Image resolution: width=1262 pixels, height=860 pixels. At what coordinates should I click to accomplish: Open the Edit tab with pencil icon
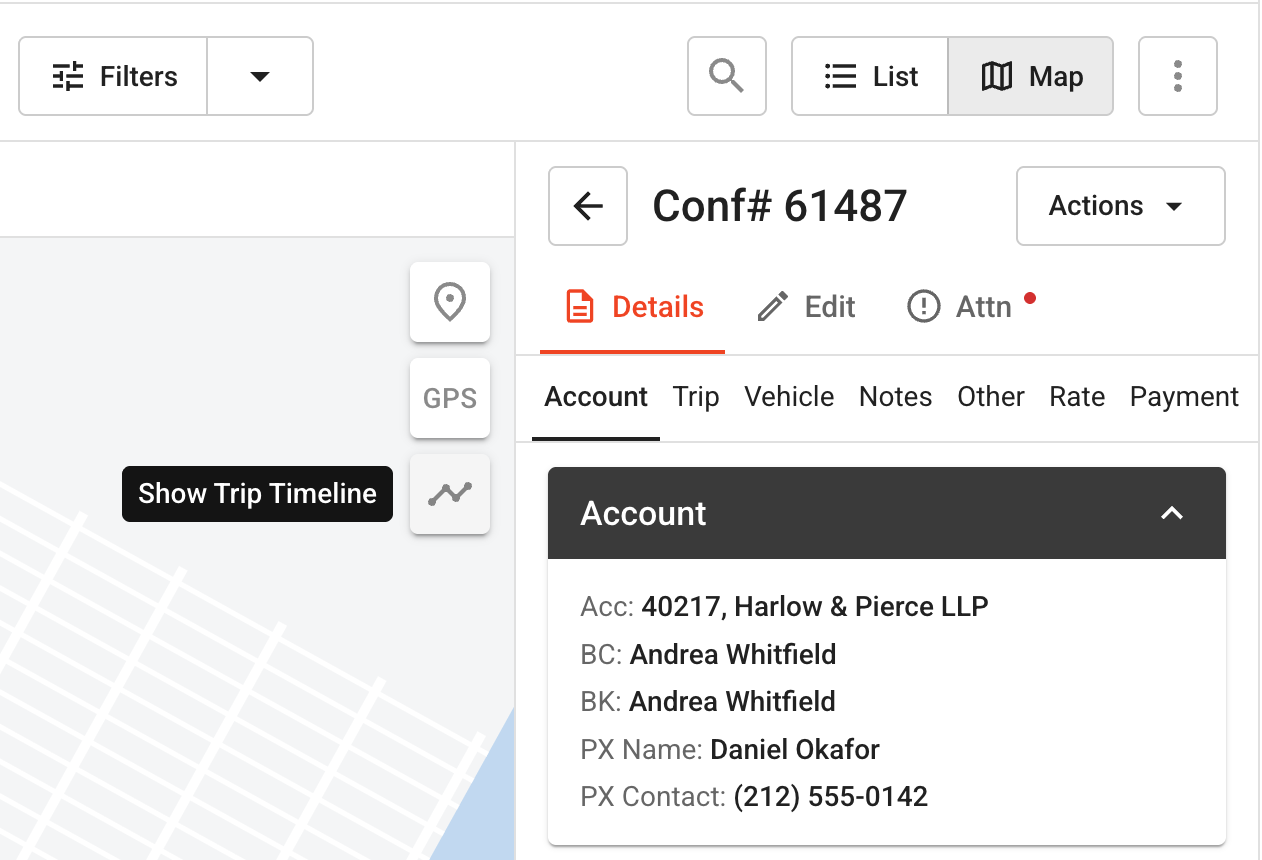806,306
